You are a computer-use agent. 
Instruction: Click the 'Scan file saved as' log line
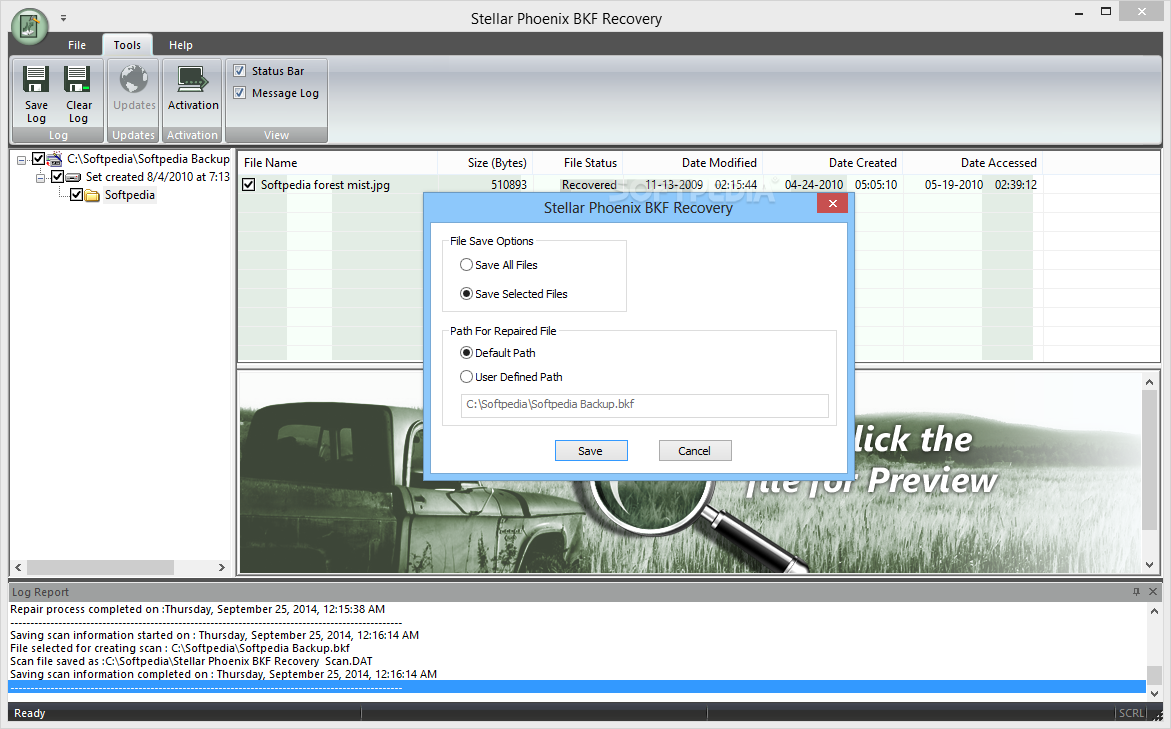tap(191, 661)
